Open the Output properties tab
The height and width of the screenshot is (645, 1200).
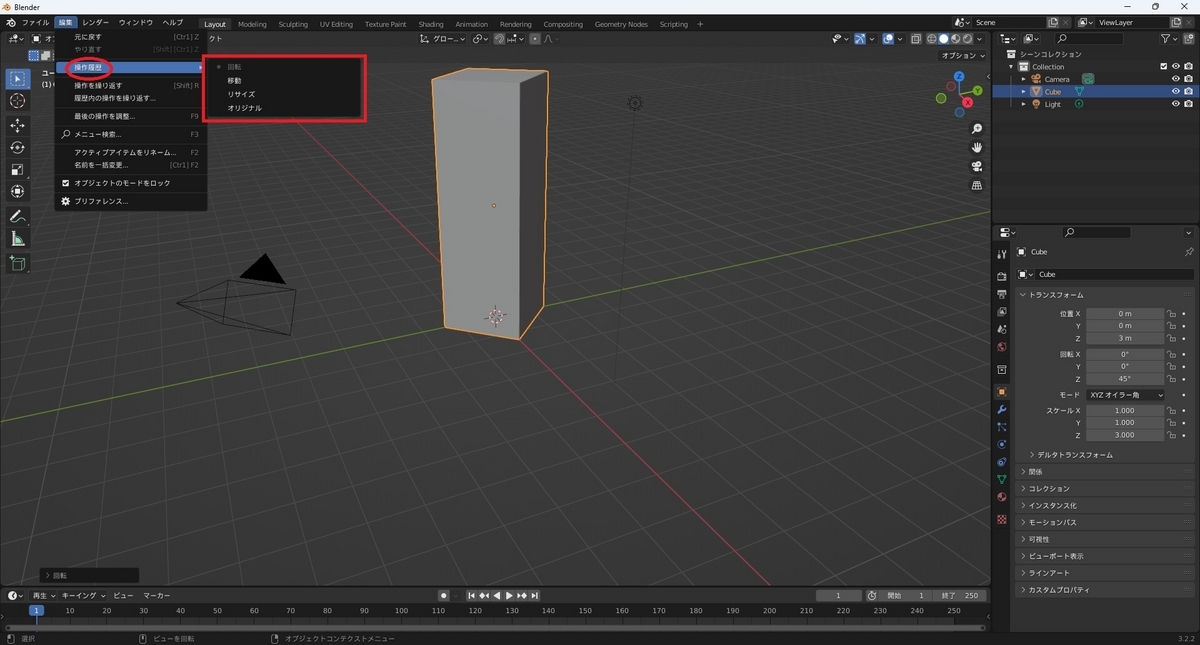coord(1001,294)
